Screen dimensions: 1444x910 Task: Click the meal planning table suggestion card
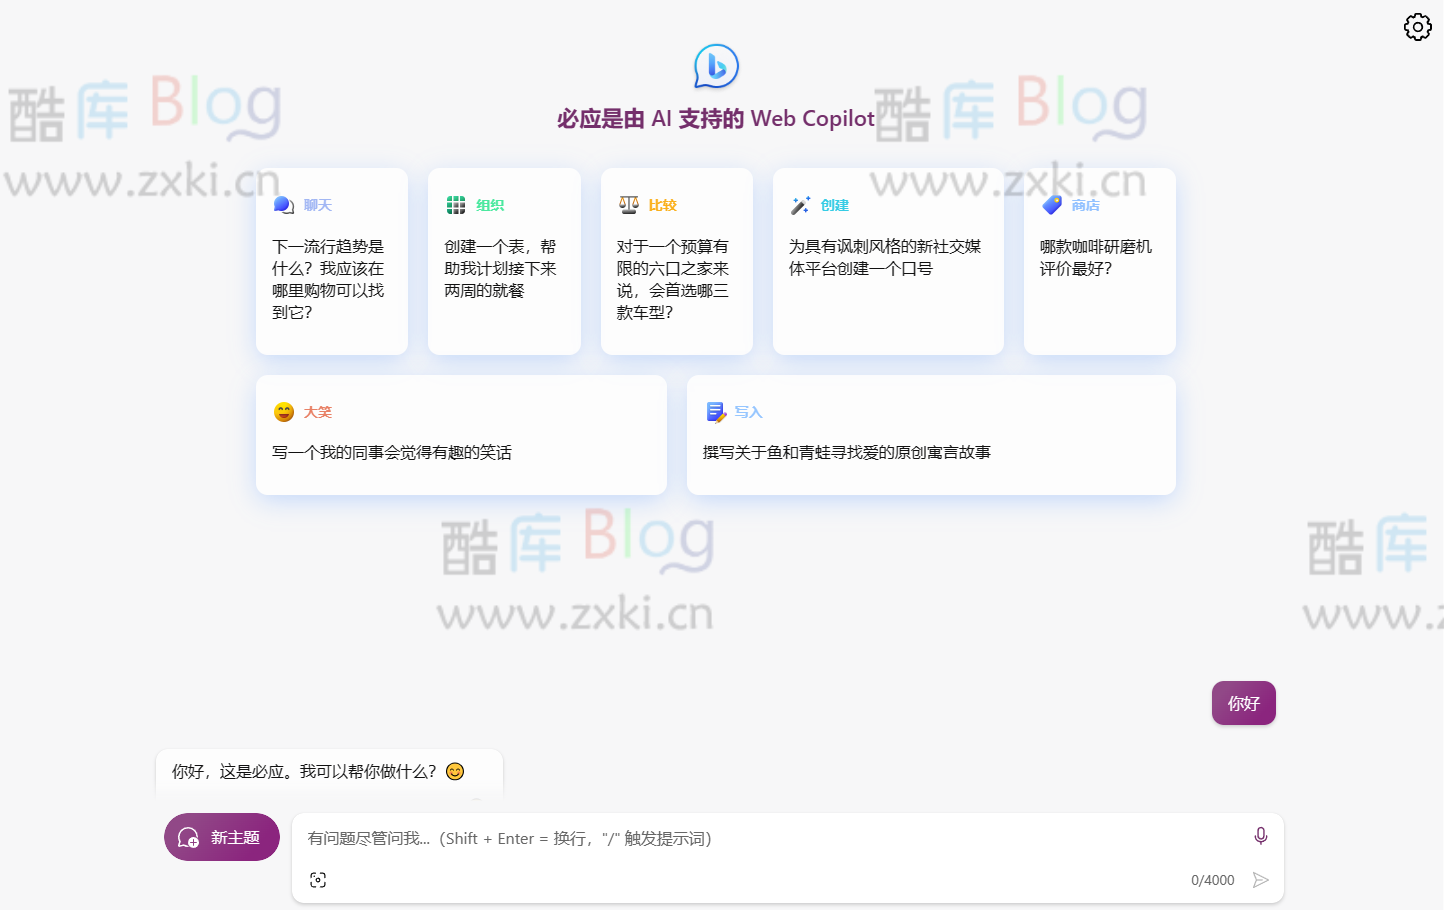point(504,261)
